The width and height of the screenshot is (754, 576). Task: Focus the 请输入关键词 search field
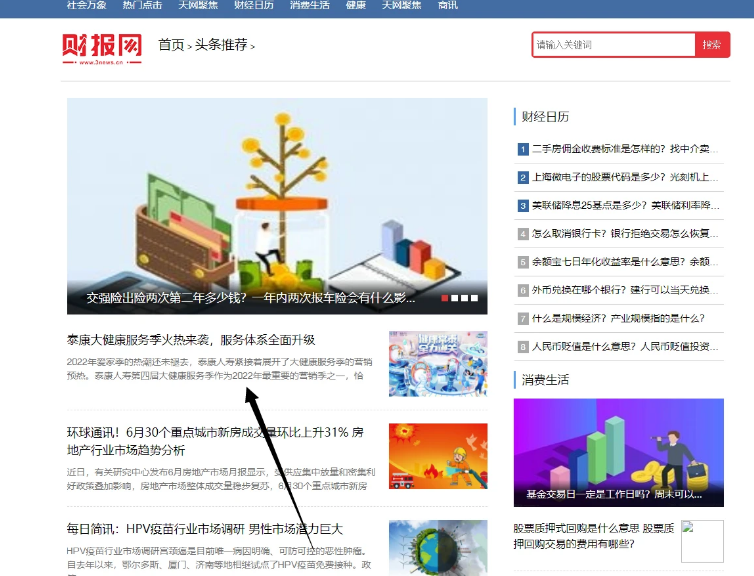(x=614, y=45)
